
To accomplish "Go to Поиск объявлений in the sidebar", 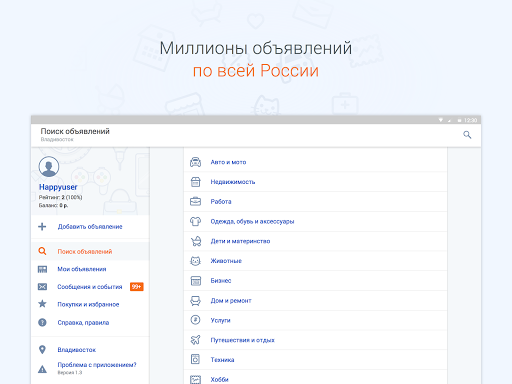I will point(90,251).
